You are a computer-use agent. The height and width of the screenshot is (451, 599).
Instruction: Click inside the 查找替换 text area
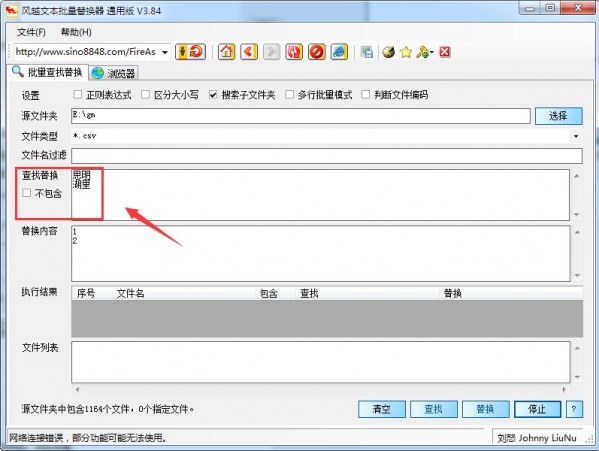tap(321, 195)
